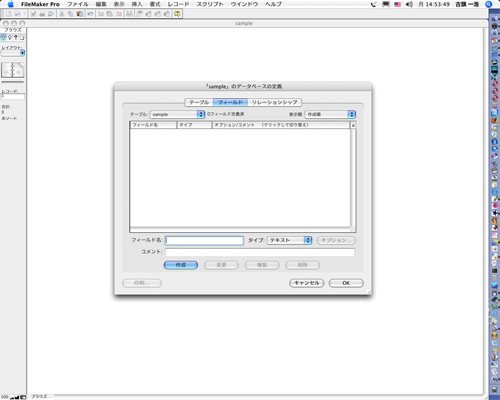Click the status area toggle icon at bottom
Viewport: 500px width, 400px height.
pos(23,397)
